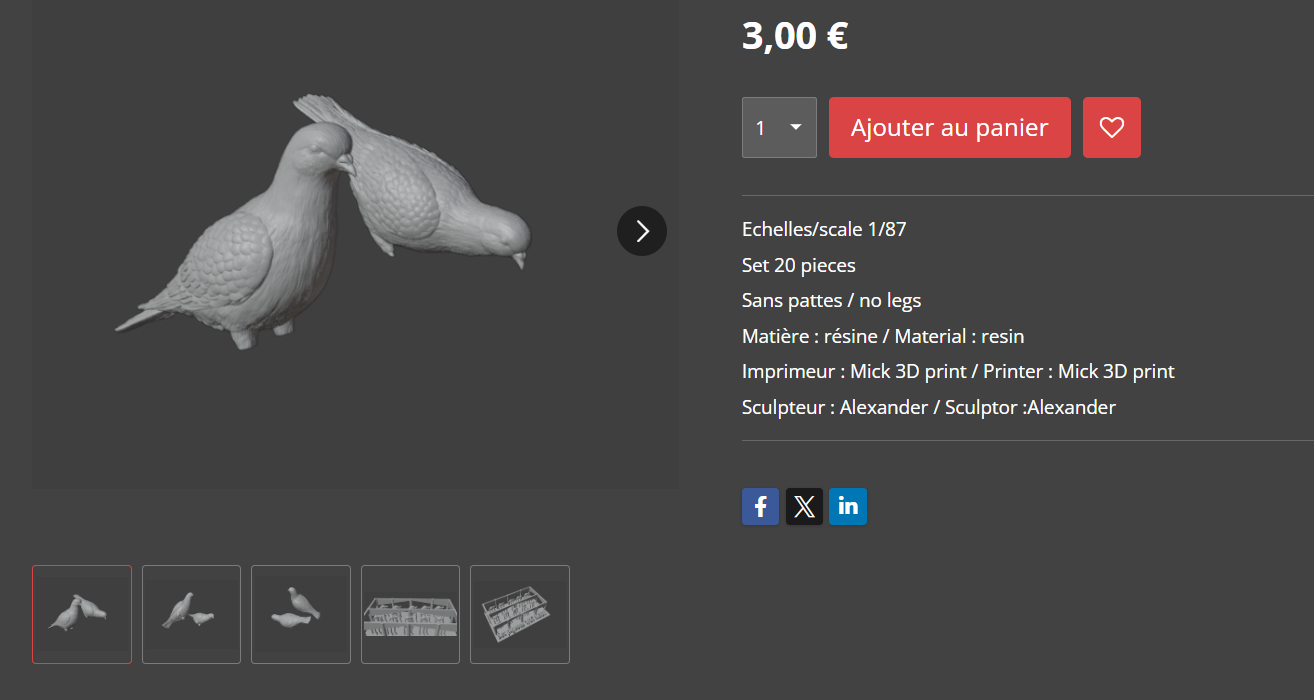
Task: Share product on X
Action: [804, 506]
